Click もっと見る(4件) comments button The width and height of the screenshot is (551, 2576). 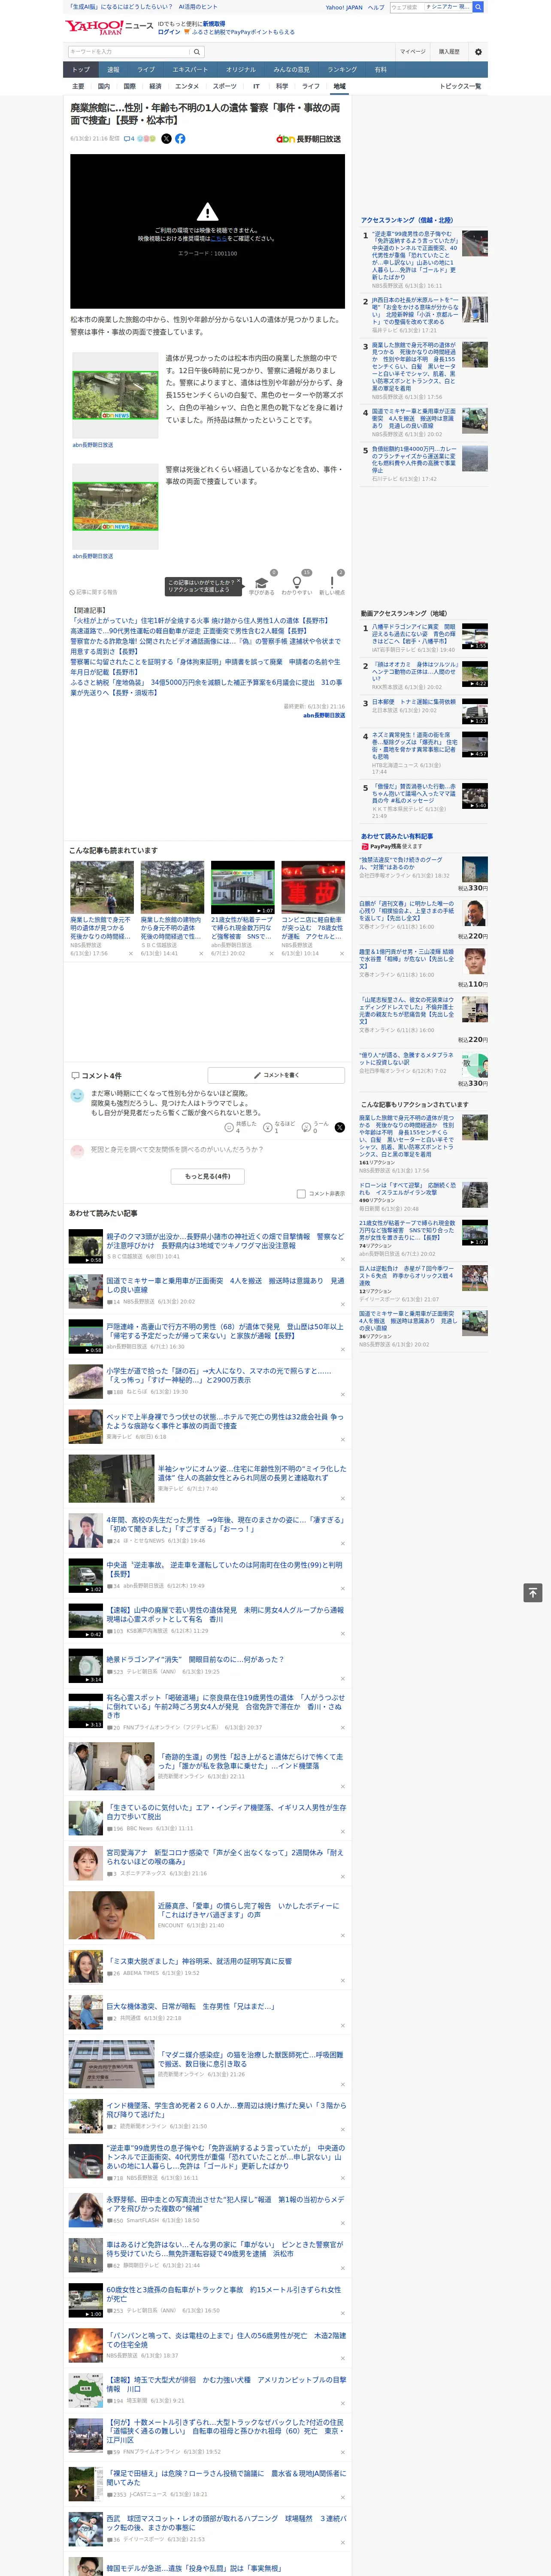(x=208, y=1176)
